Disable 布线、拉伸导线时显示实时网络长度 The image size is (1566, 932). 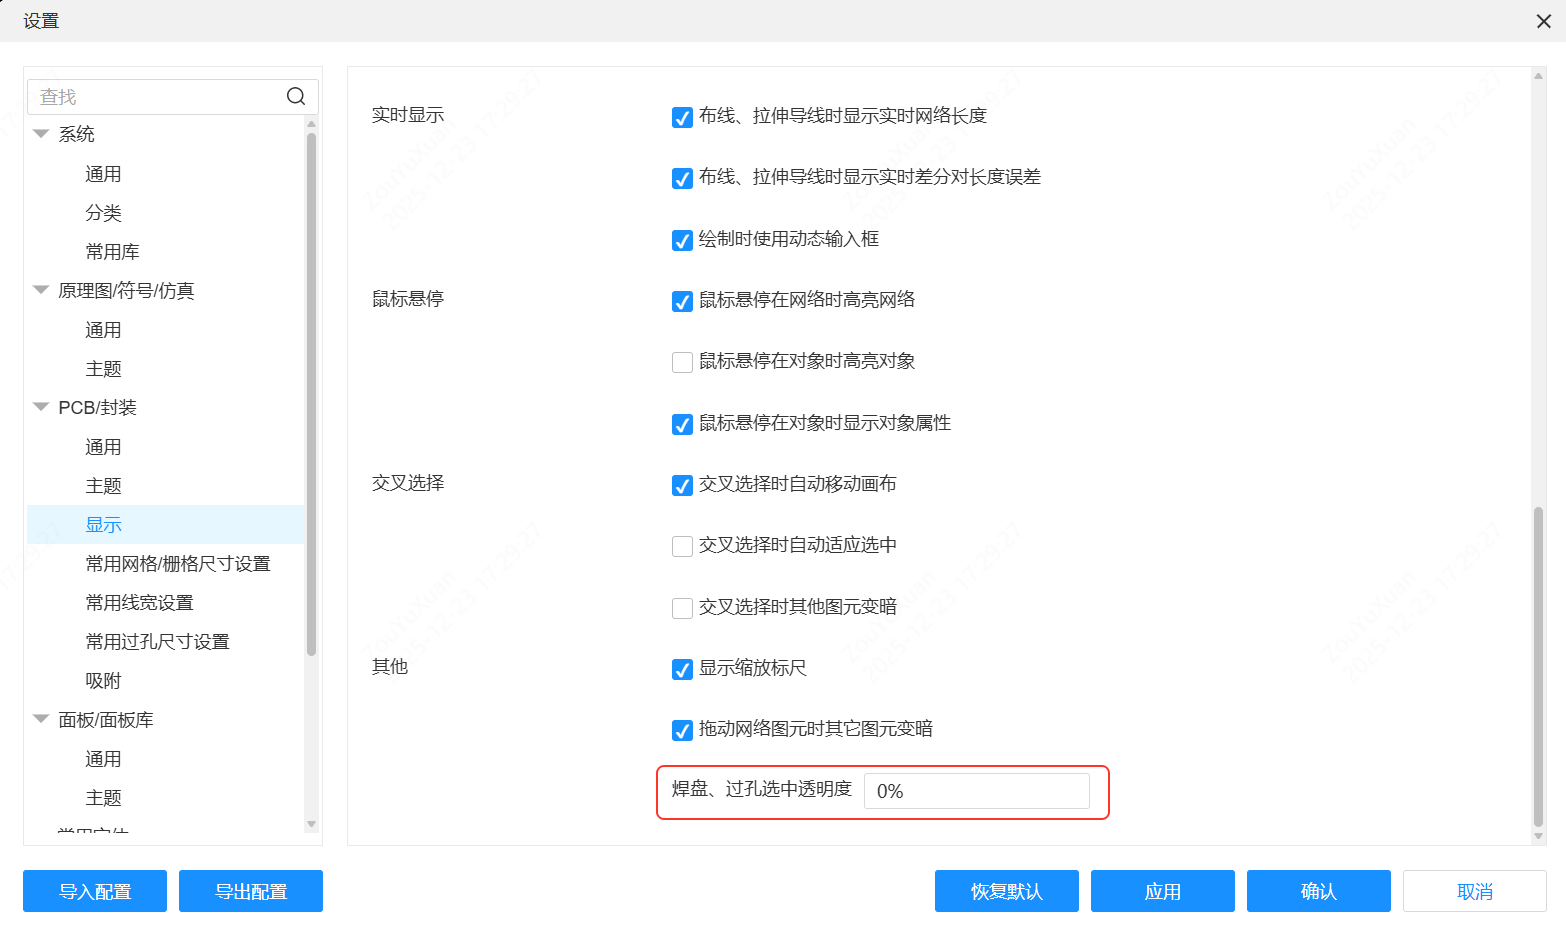[681, 117]
